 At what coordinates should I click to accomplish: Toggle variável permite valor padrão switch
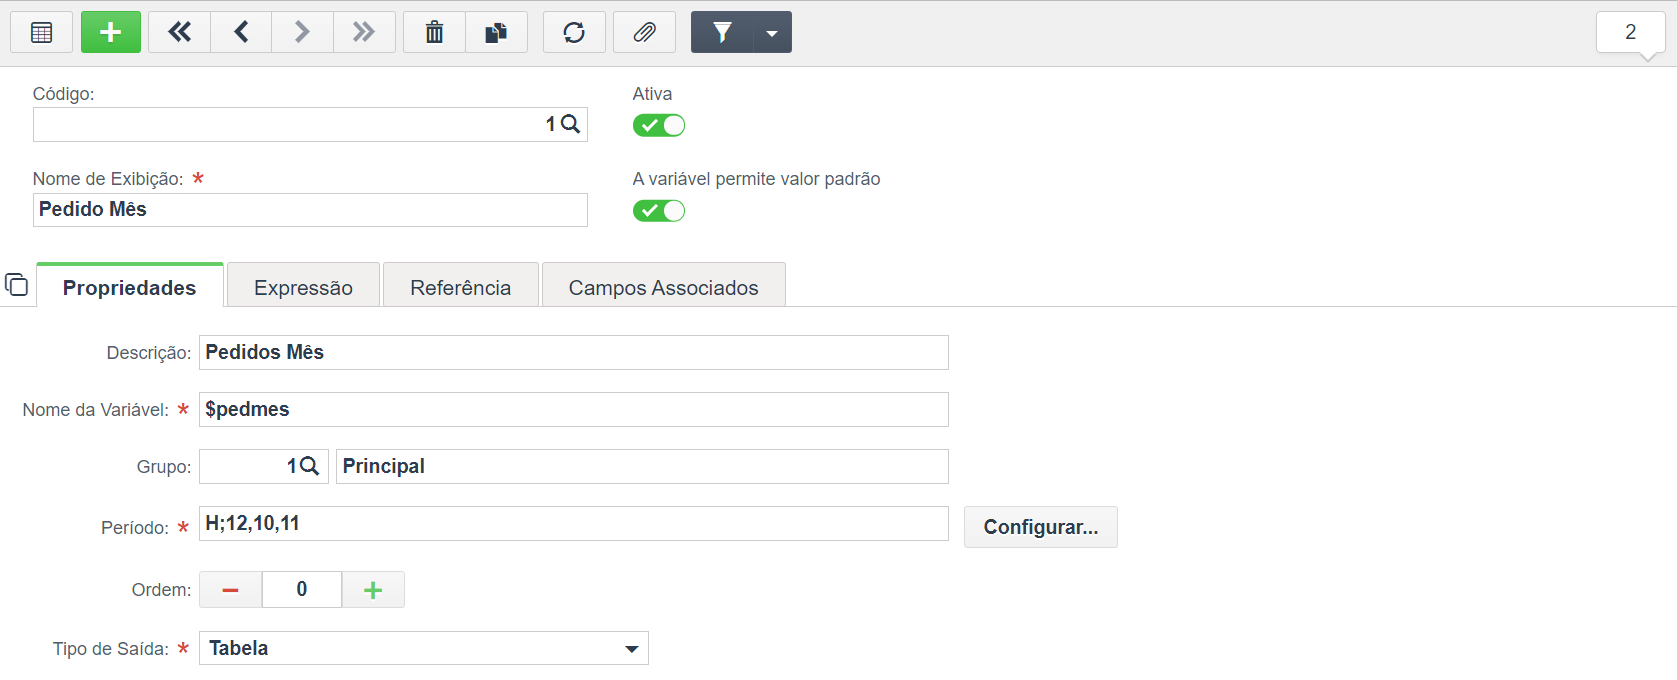659,211
